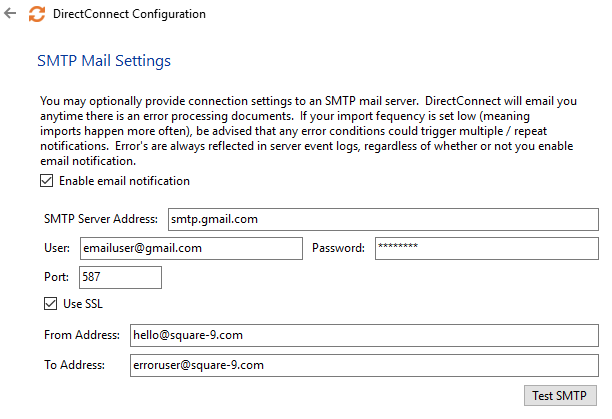Click the To Address text box
This screenshot has height=419, width=612.
pyautogui.click(x=362, y=365)
